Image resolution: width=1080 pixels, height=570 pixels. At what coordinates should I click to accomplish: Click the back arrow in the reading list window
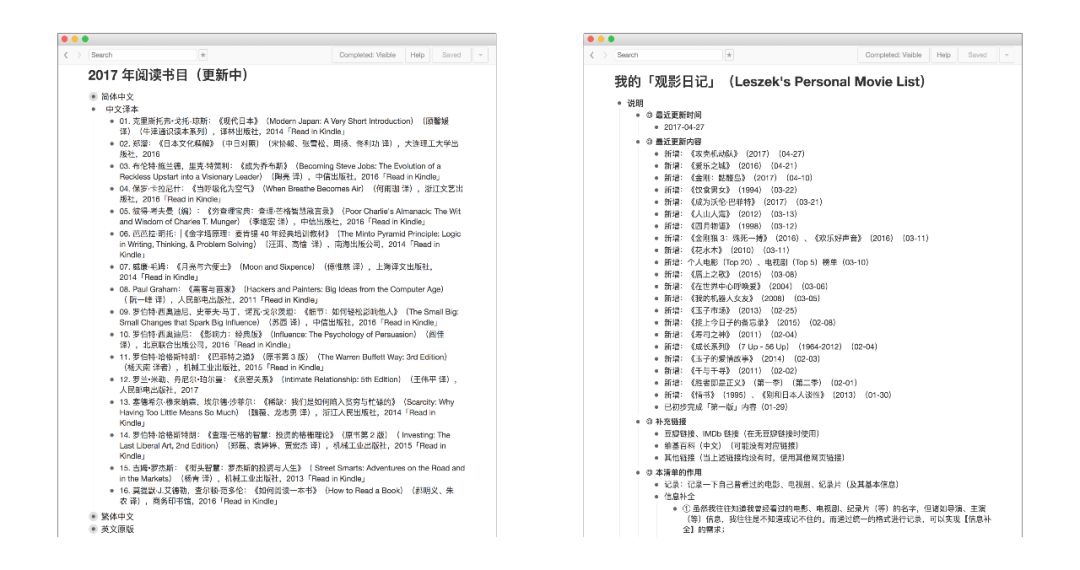point(66,55)
